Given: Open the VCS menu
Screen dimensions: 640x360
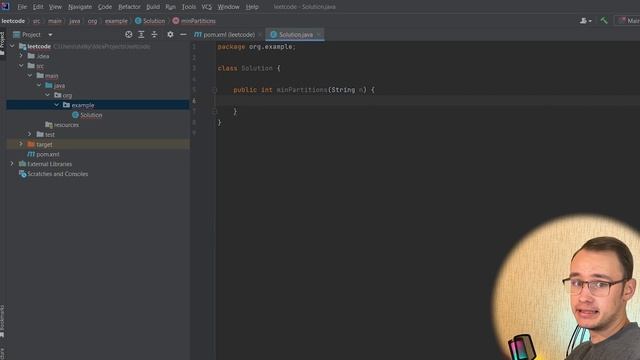Looking at the screenshot, I should coord(207,7).
